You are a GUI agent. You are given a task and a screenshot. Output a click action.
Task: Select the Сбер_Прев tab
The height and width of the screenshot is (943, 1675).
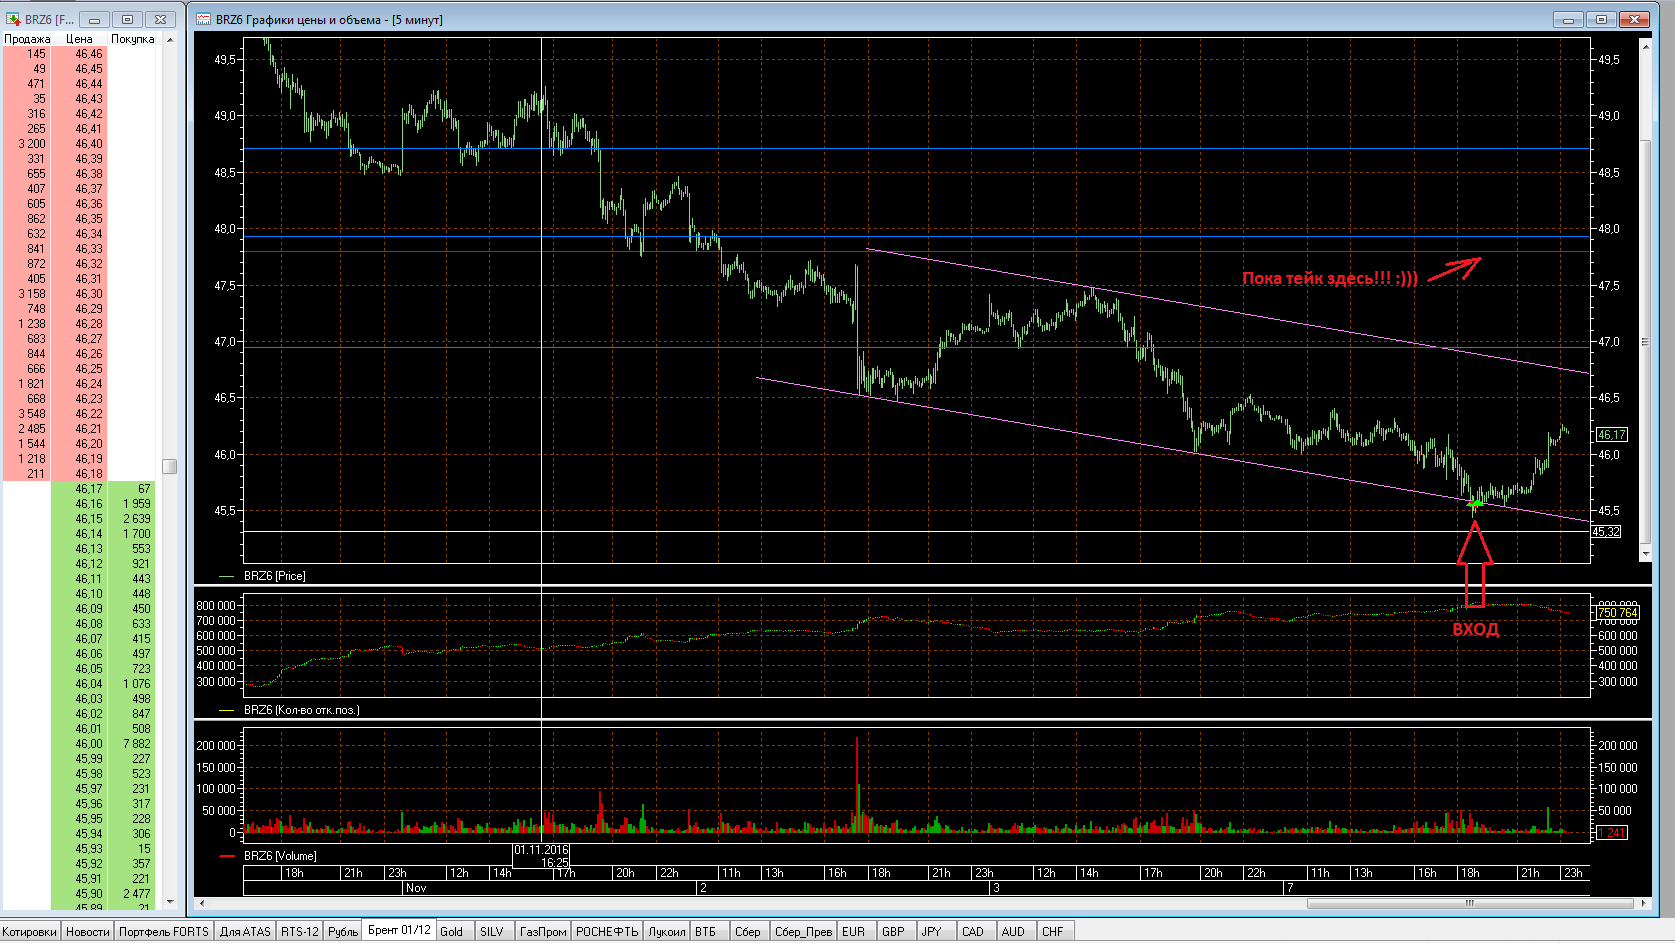coord(803,932)
